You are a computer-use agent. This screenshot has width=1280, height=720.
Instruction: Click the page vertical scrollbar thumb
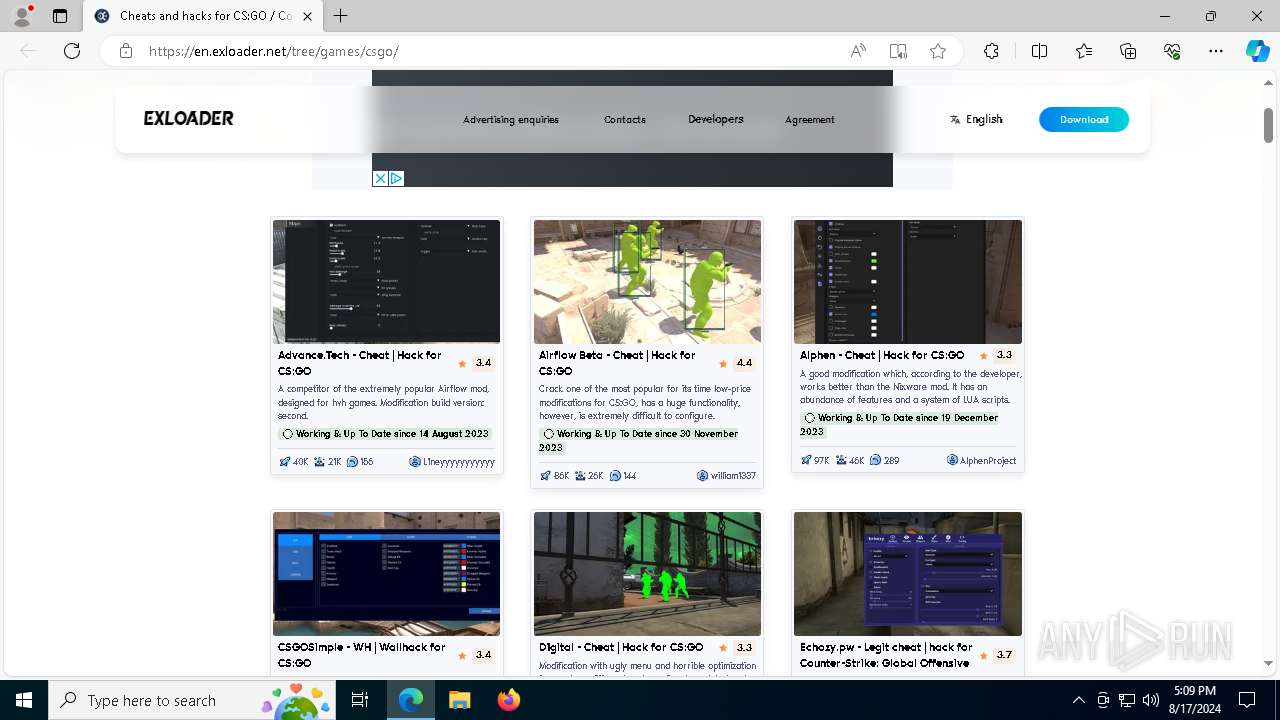click(x=1268, y=124)
